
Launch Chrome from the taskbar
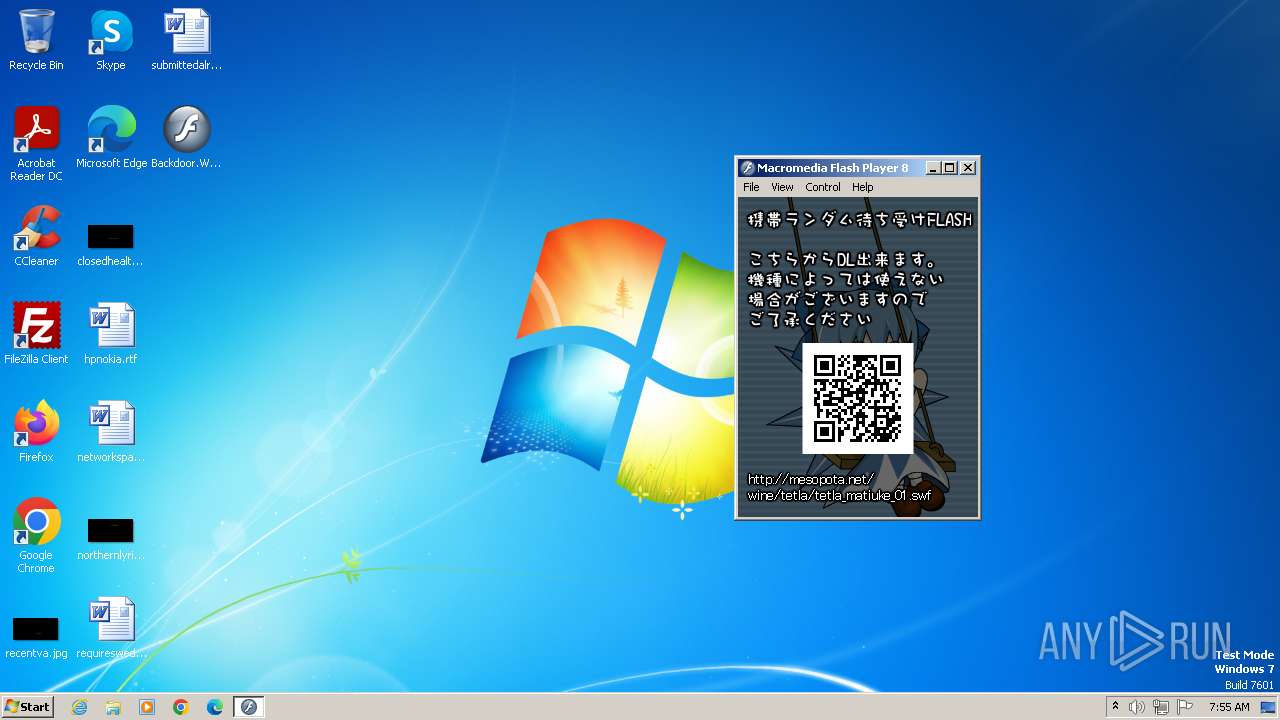181,707
